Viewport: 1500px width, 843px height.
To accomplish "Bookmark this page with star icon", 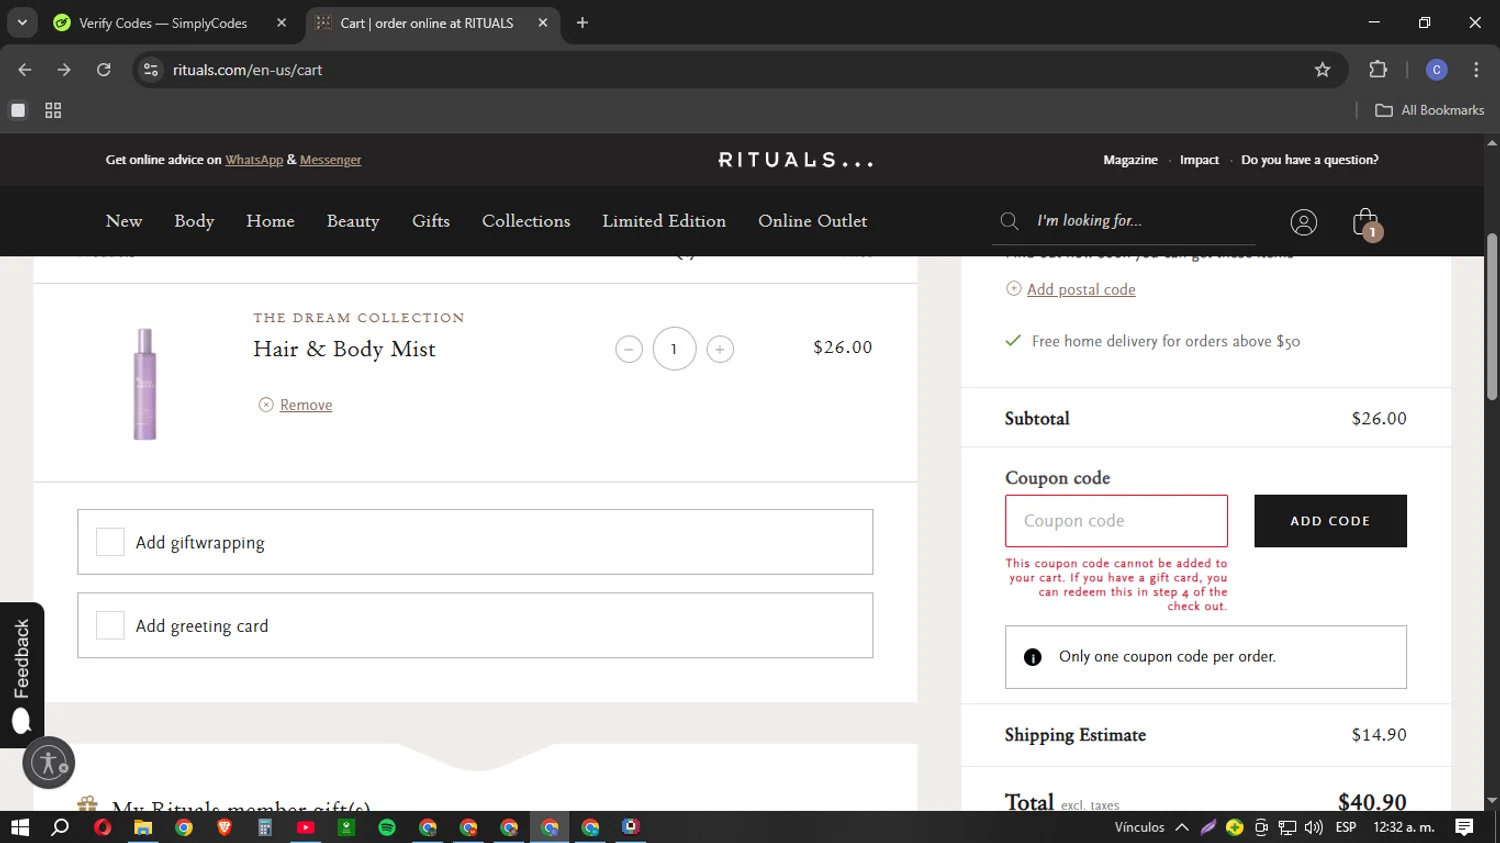I will (x=1323, y=70).
